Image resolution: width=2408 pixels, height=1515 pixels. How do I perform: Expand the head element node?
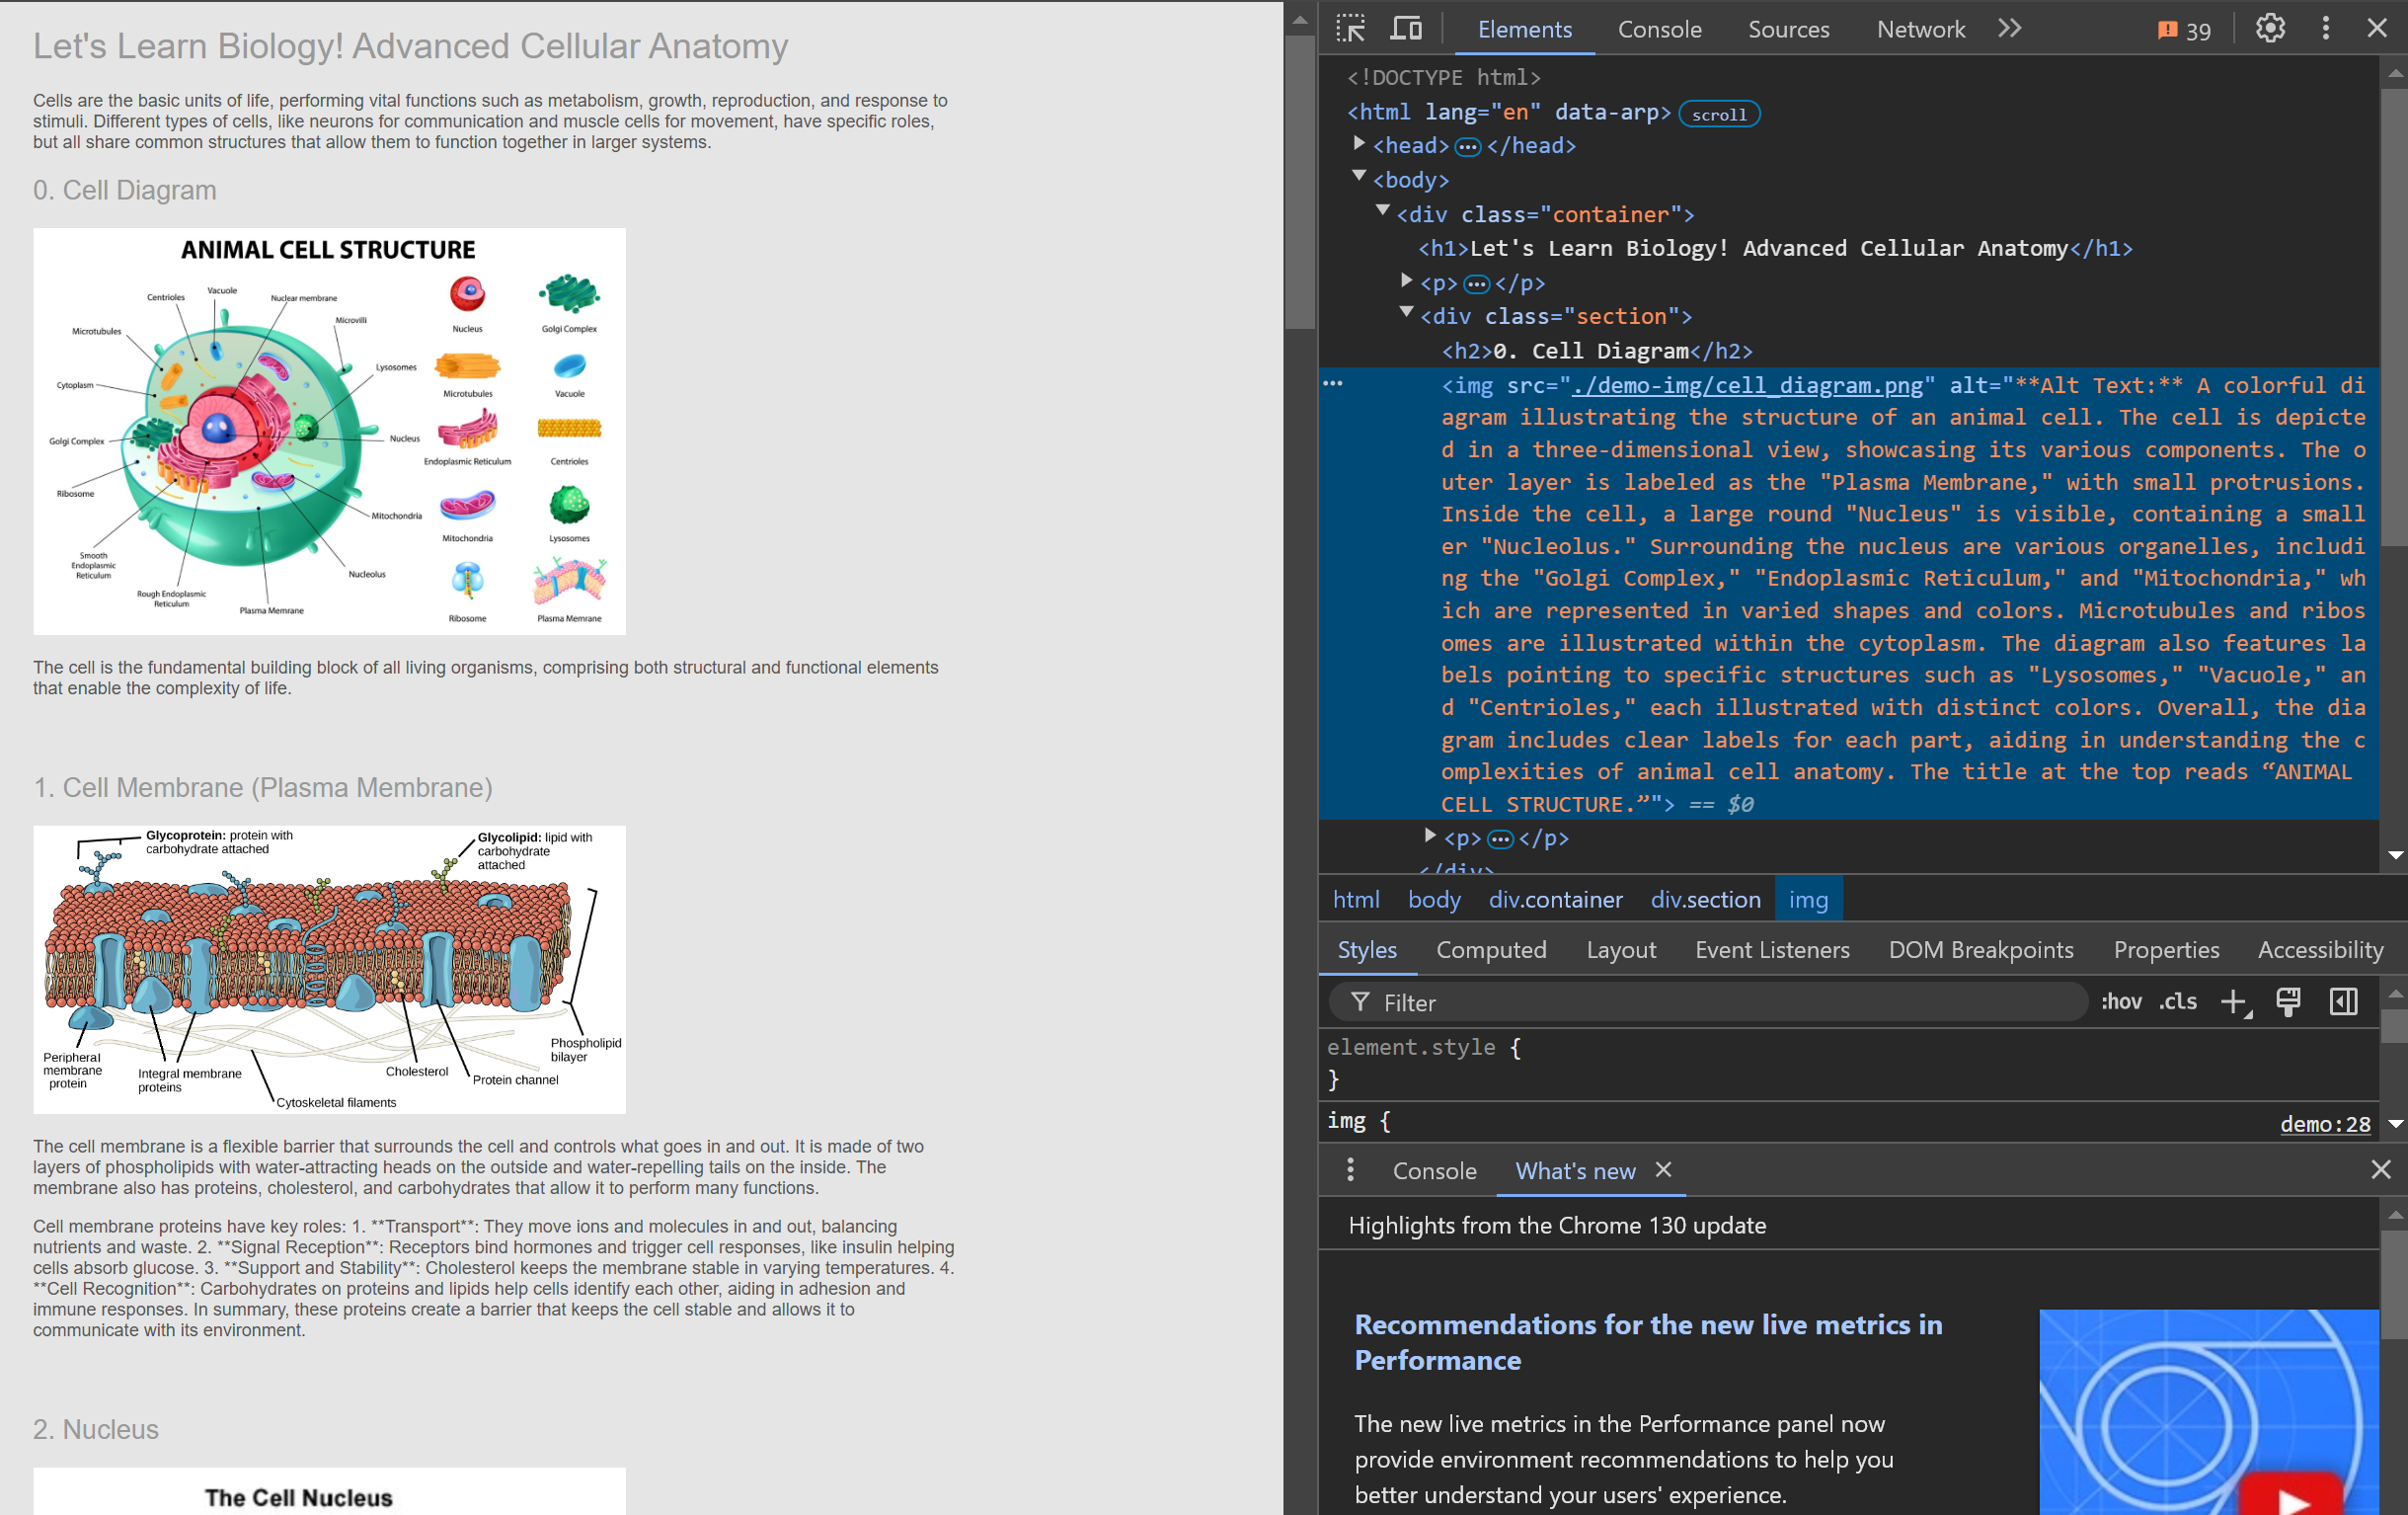[1359, 144]
